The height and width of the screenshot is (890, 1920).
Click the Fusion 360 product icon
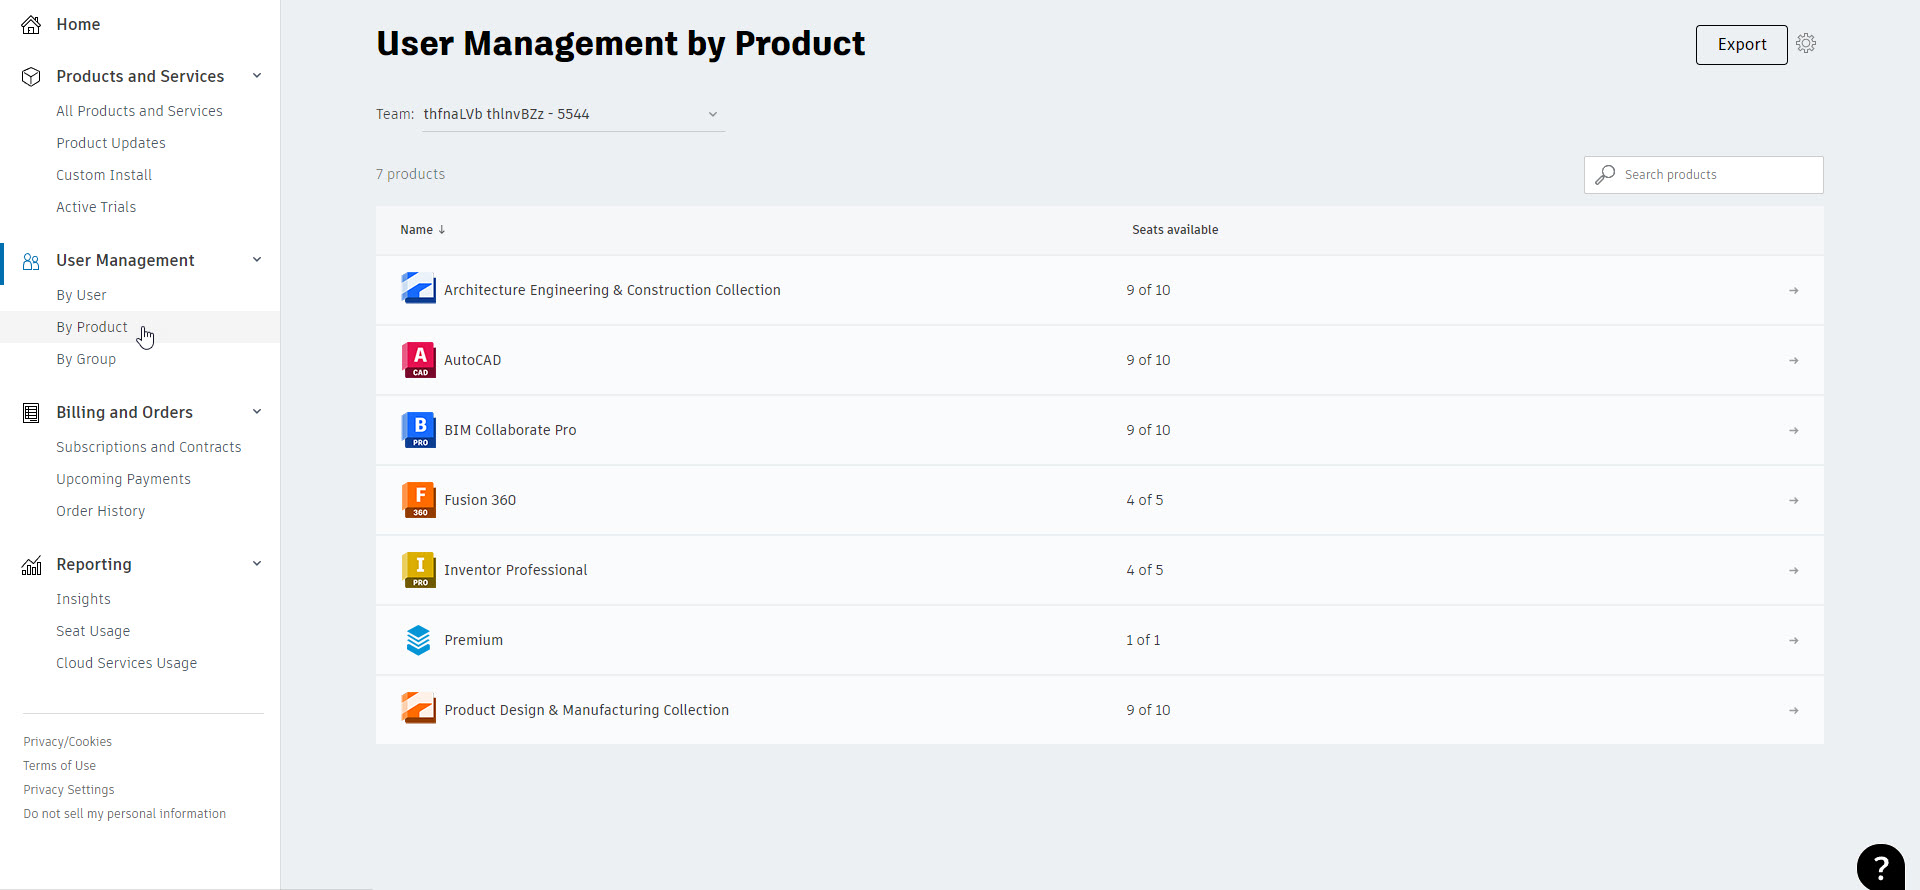click(419, 499)
